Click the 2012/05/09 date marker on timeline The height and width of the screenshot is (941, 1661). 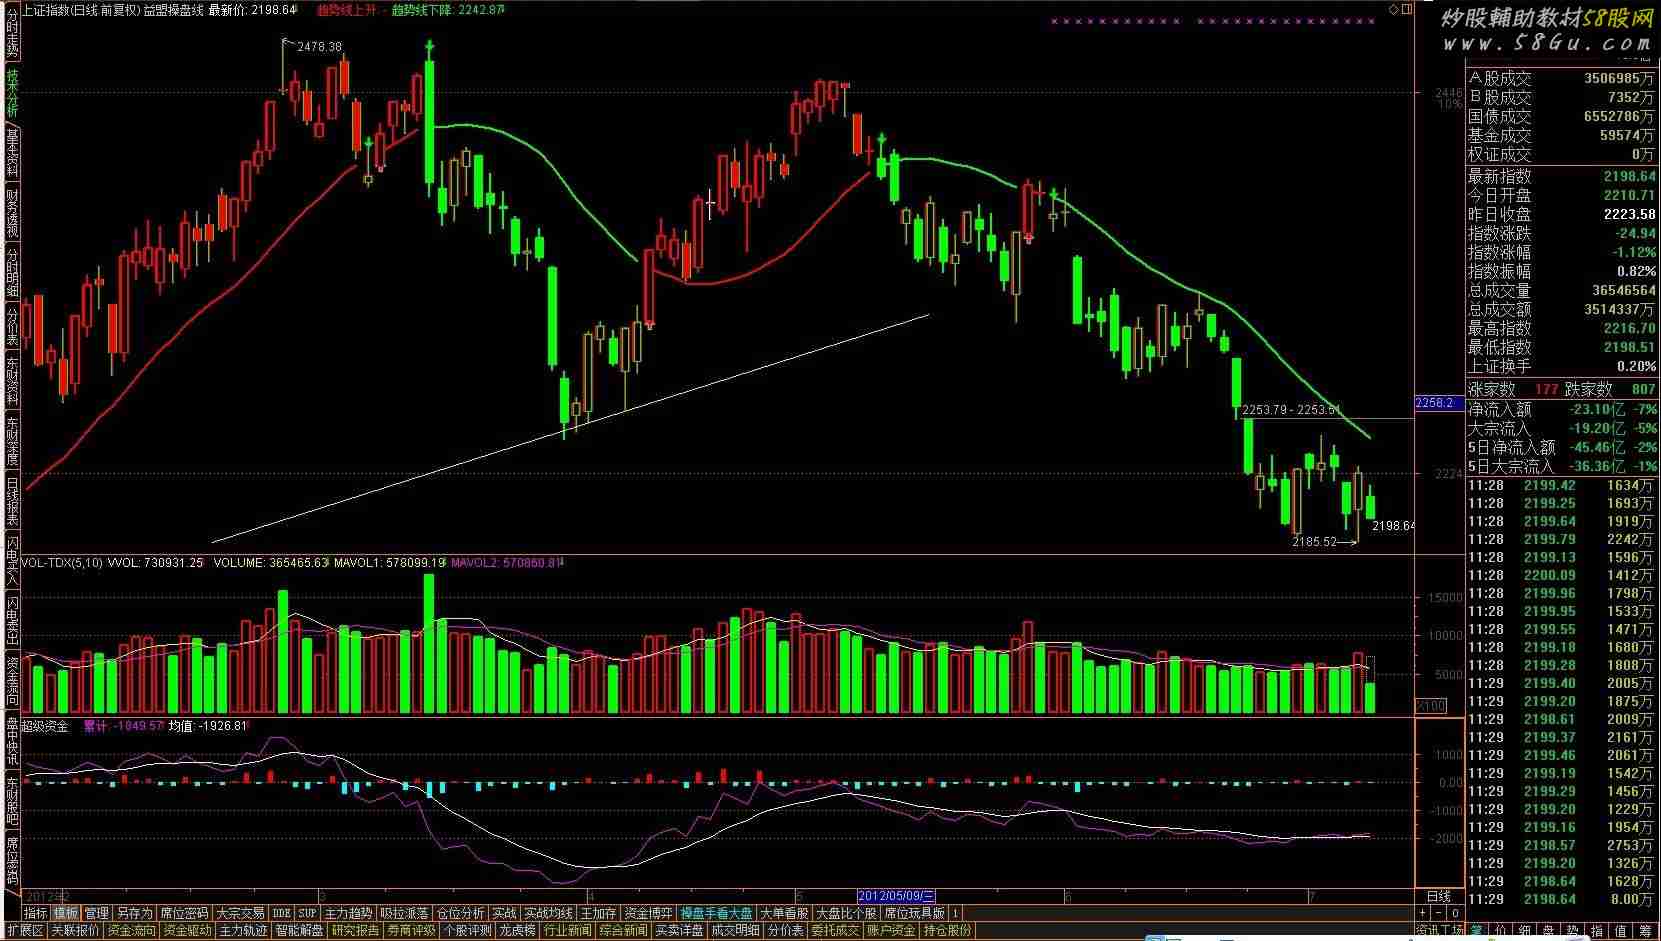click(896, 896)
